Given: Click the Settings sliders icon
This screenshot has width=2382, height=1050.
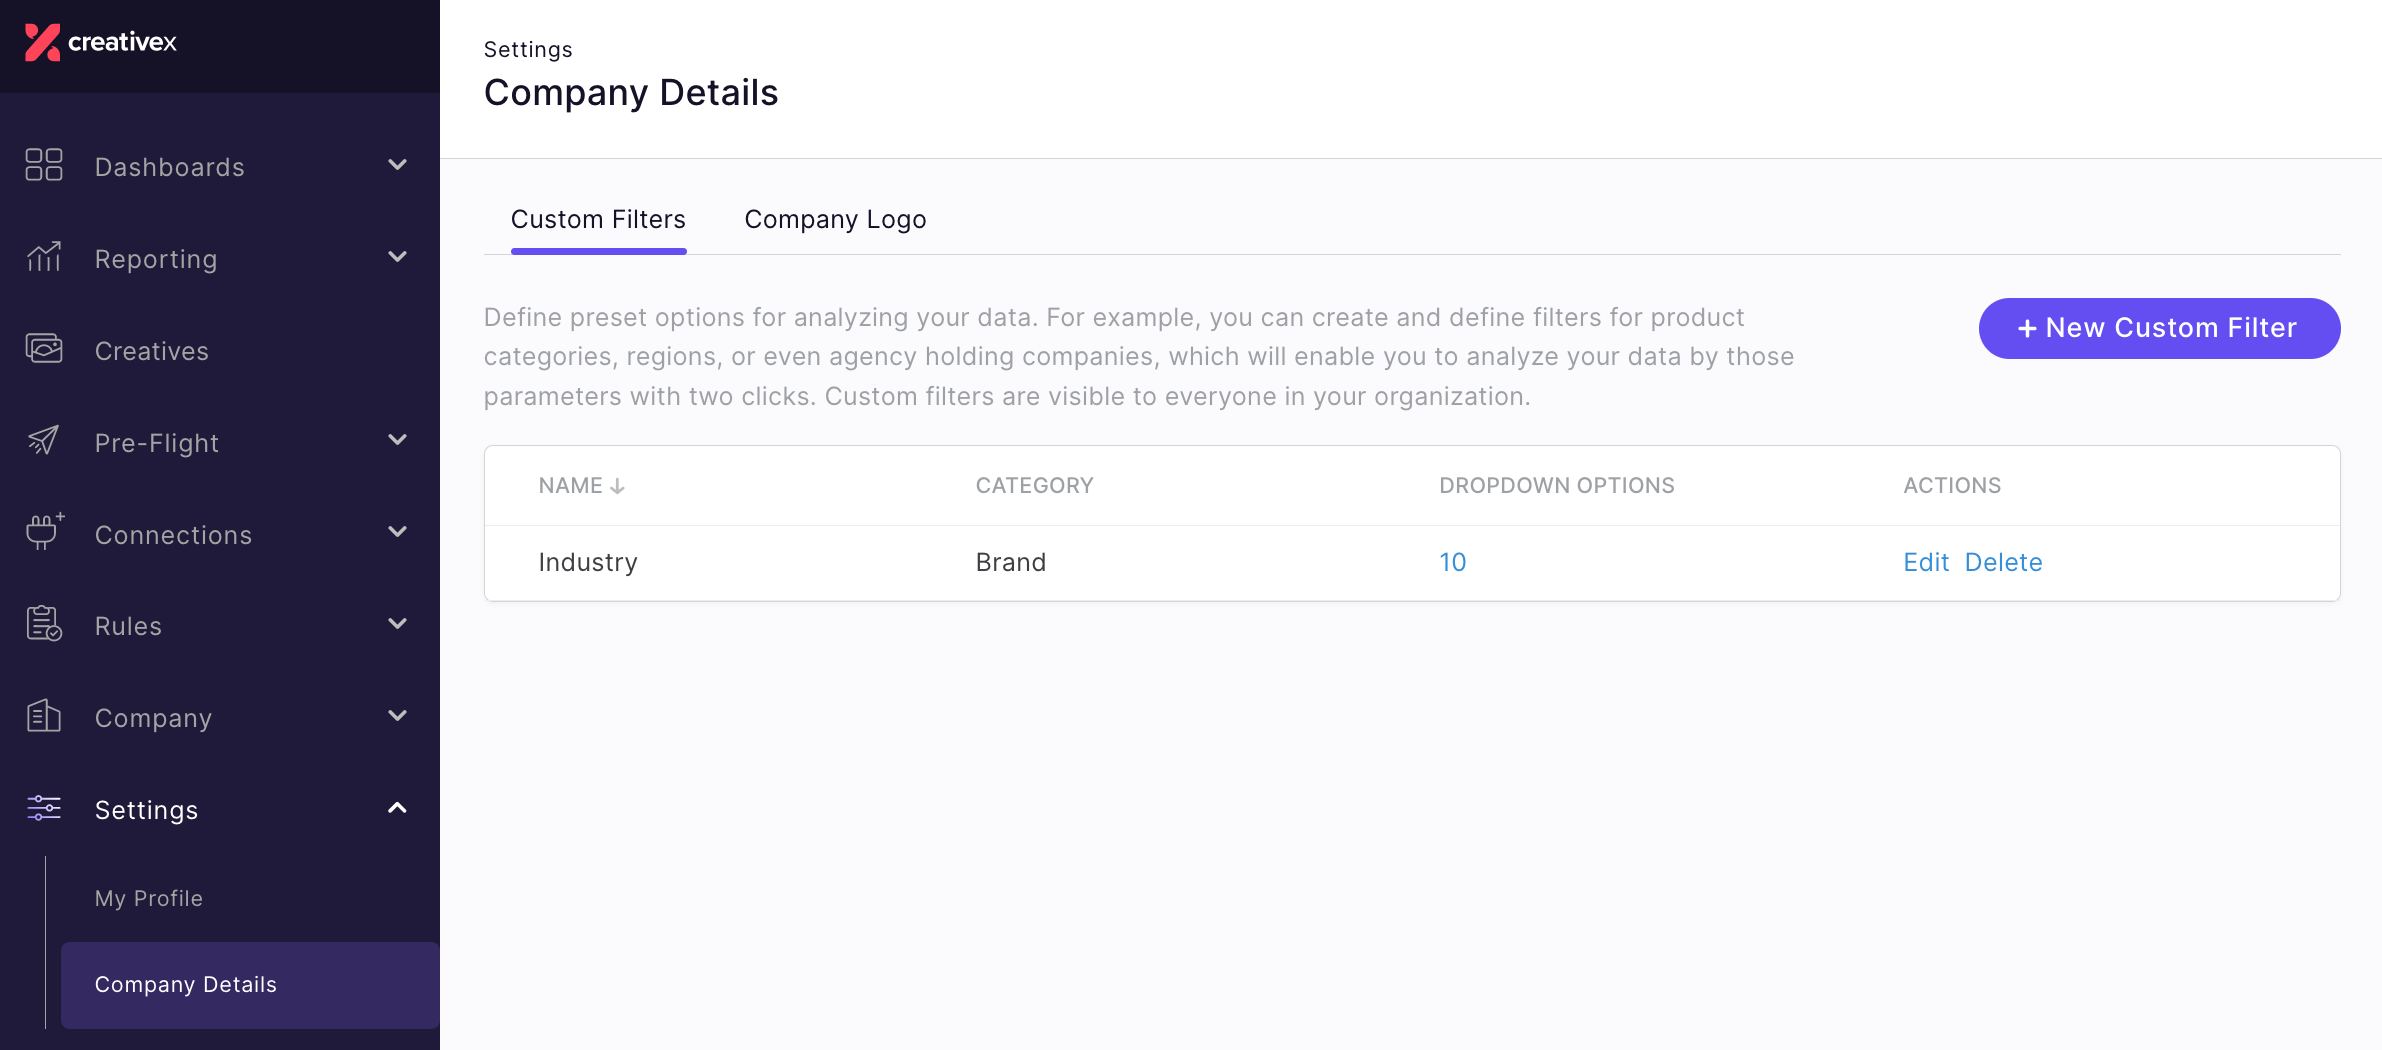Looking at the screenshot, I should pyautogui.click(x=44, y=808).
